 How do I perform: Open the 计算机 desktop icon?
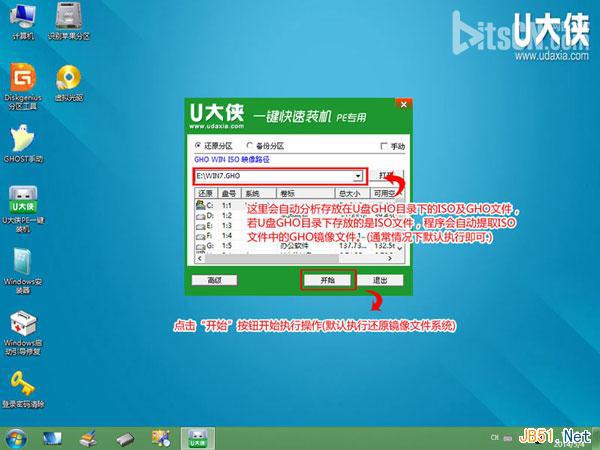click(x=23, y=21)
